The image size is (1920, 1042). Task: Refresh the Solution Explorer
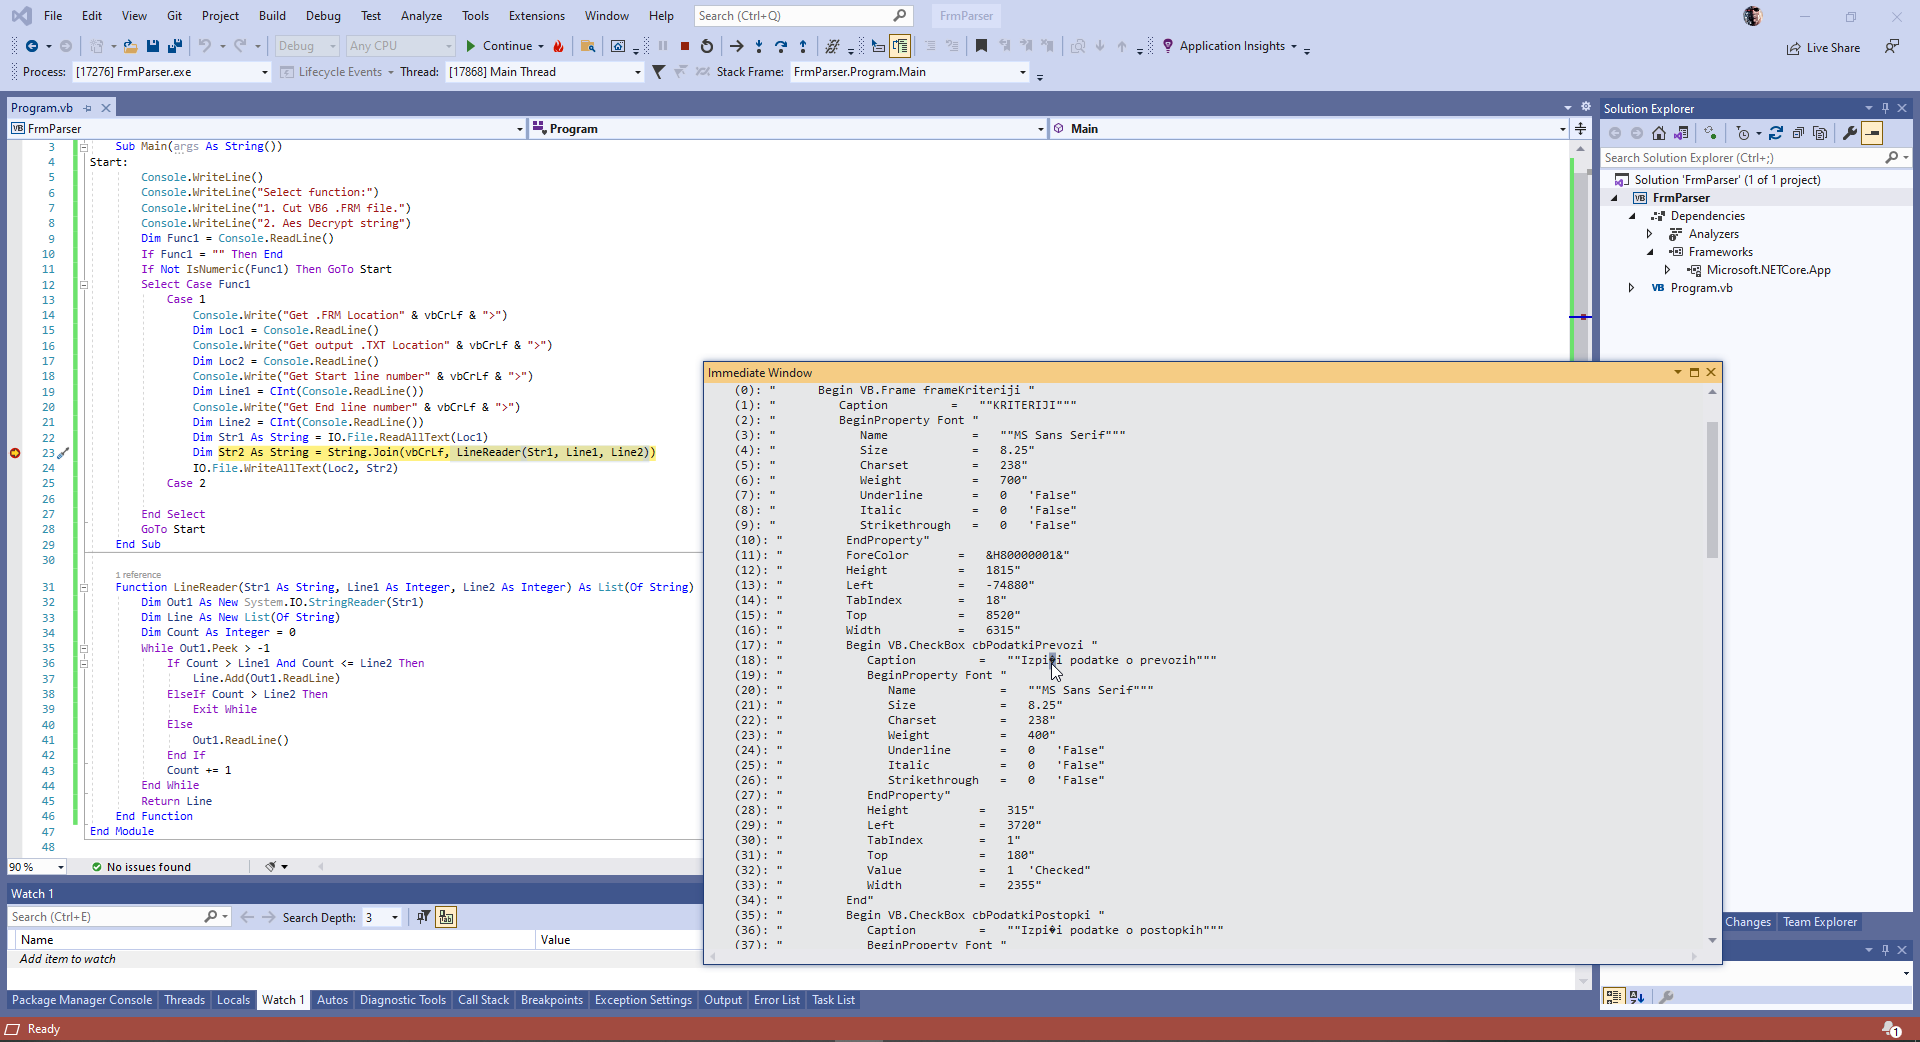pyautogui.click(x=1776, y=133)
